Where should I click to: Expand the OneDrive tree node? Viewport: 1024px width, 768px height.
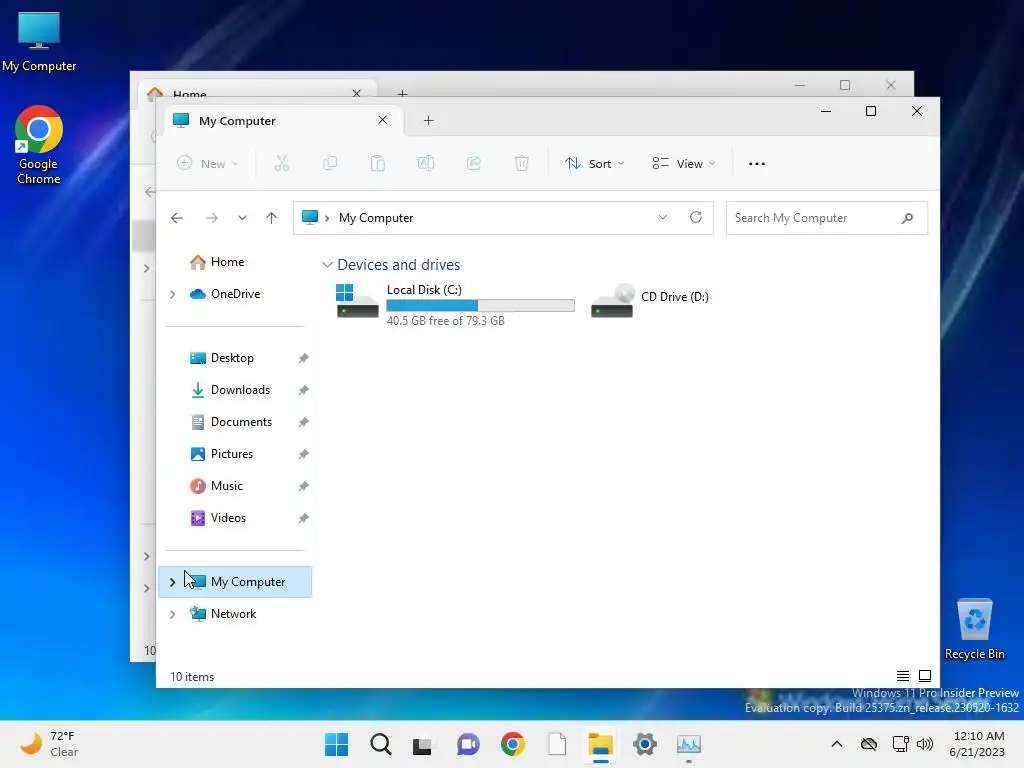click(x=172, y=295)
